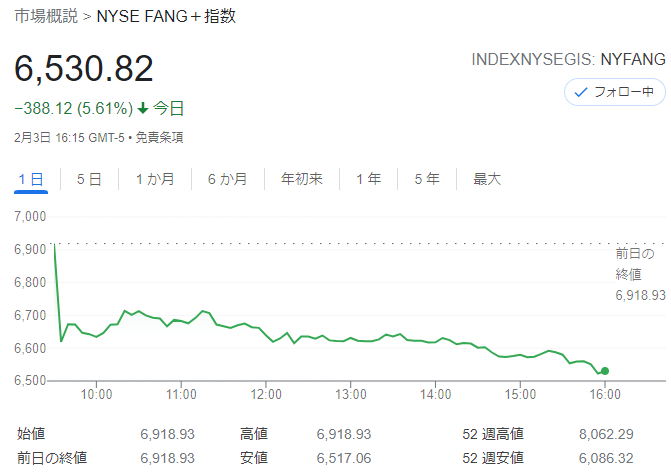Switch to the 6か月 chart range tab
Image resolution: width=671 pixels, height=476 pixels.
[x=228, y=179]
